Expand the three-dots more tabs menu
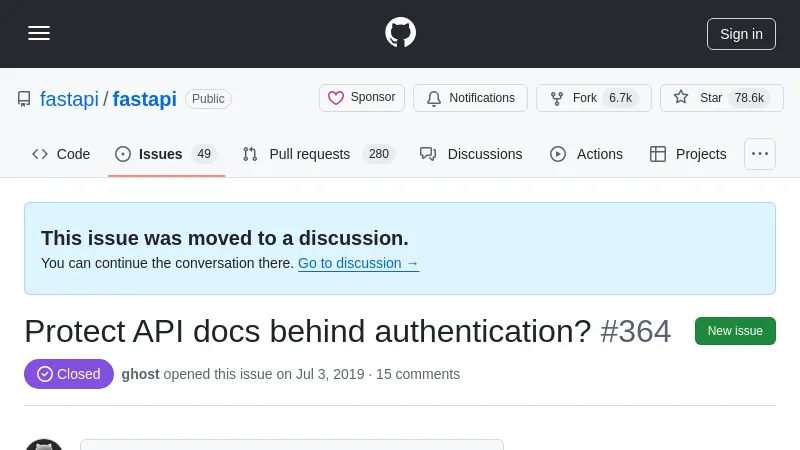 coord(760,154)
